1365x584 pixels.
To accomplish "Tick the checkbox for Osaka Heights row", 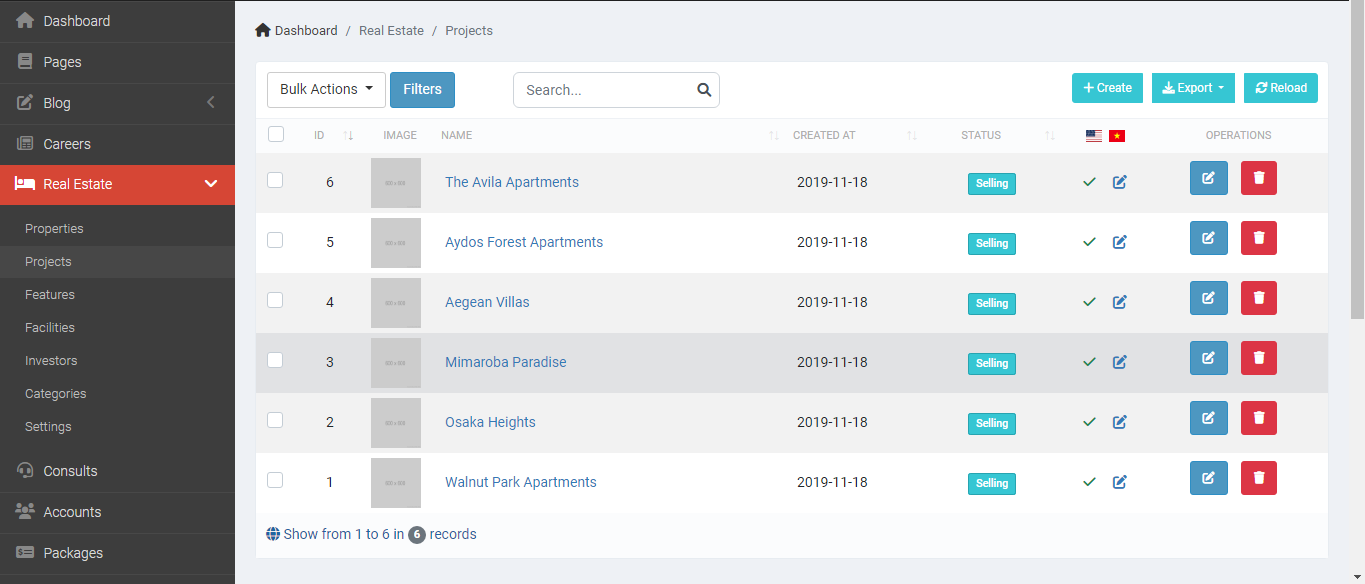I will coord(275,420).
